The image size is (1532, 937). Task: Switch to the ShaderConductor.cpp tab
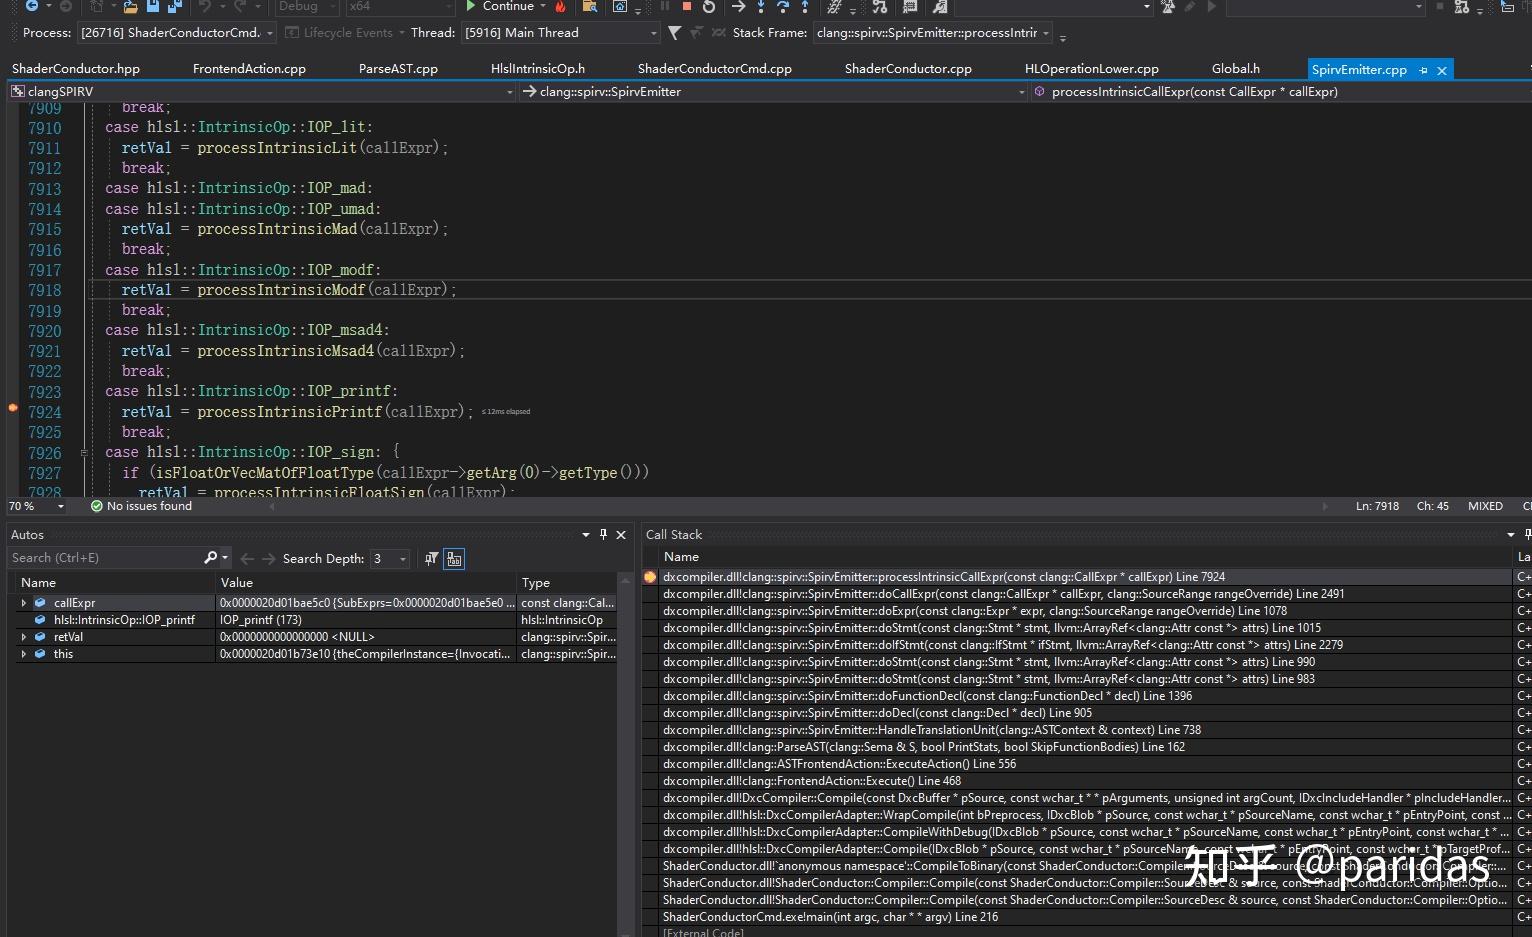click(x=907, y=69)
